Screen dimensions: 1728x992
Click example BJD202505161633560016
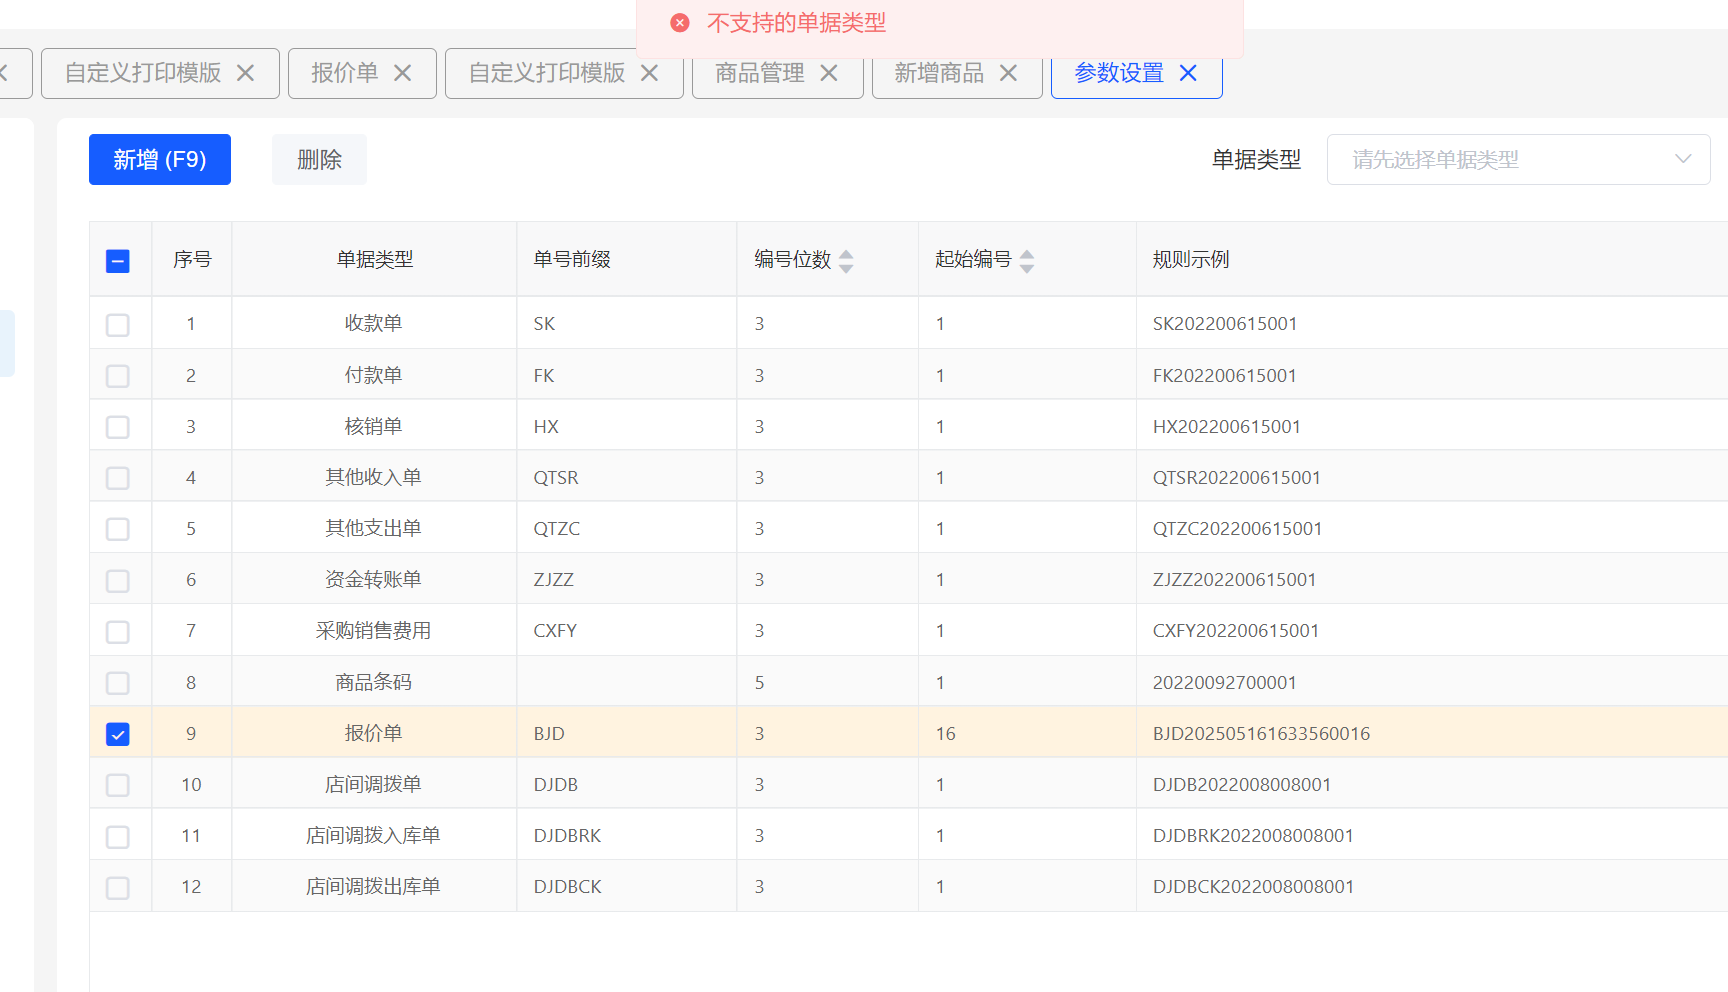[x=1261, y=733]
